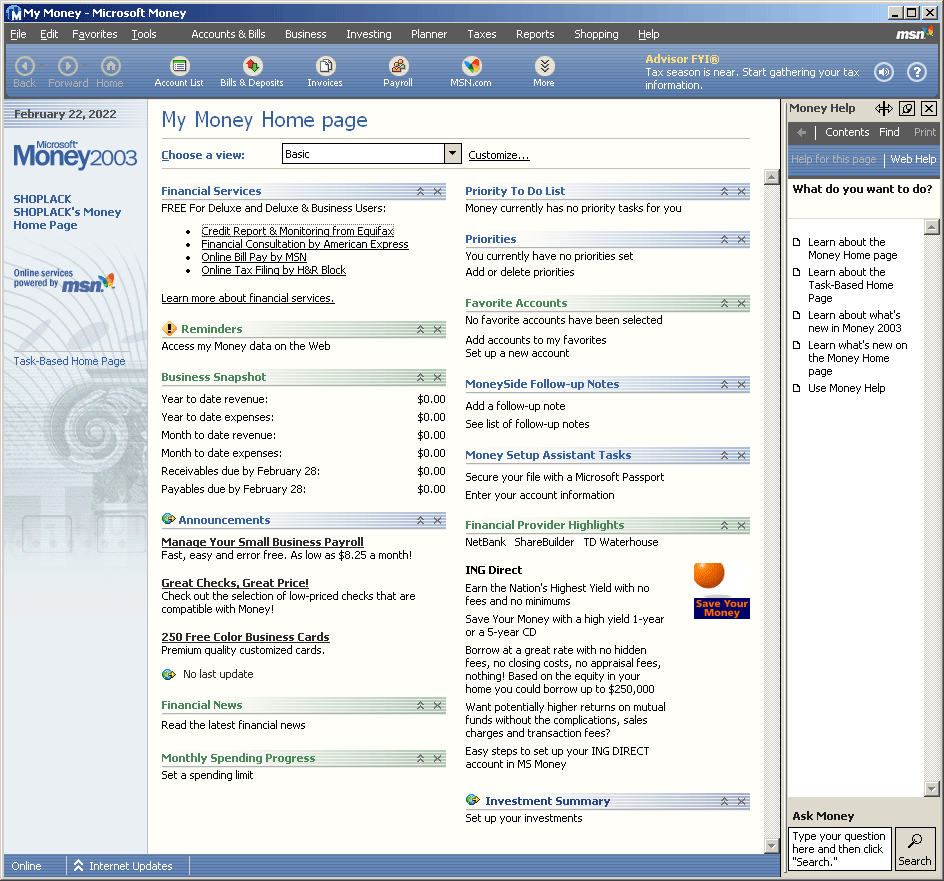Open the question mark Help icon
Image resolution: width=944 pixels, height=881 pixels.
917,72
